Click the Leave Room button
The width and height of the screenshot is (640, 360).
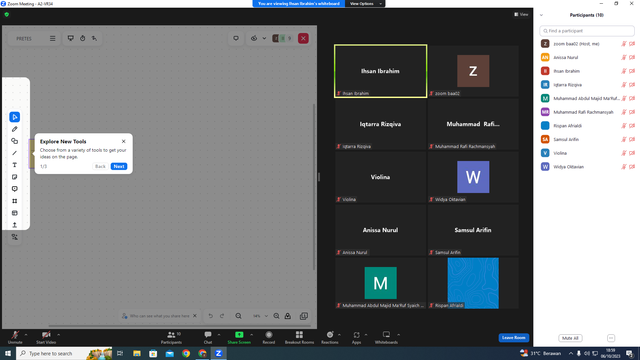pyautogui.click(x=513, y=338)
